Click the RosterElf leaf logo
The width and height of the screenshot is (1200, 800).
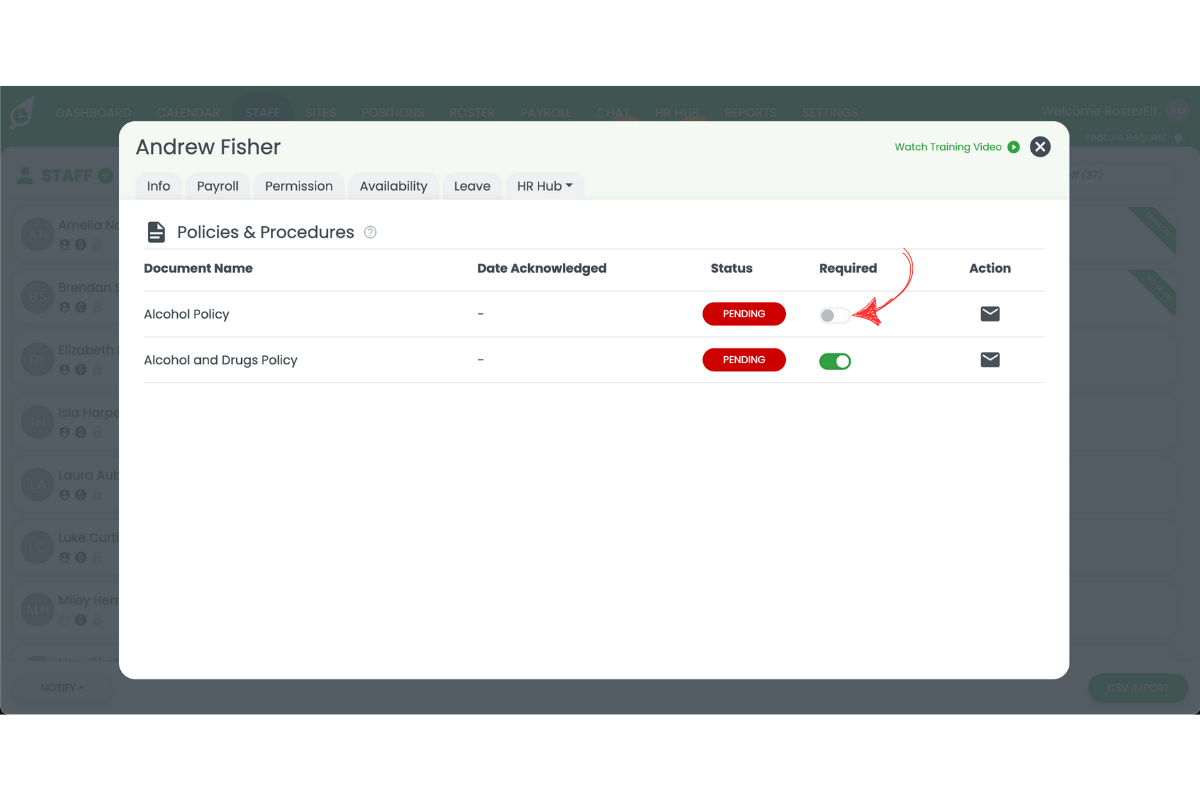coord(22,112)
